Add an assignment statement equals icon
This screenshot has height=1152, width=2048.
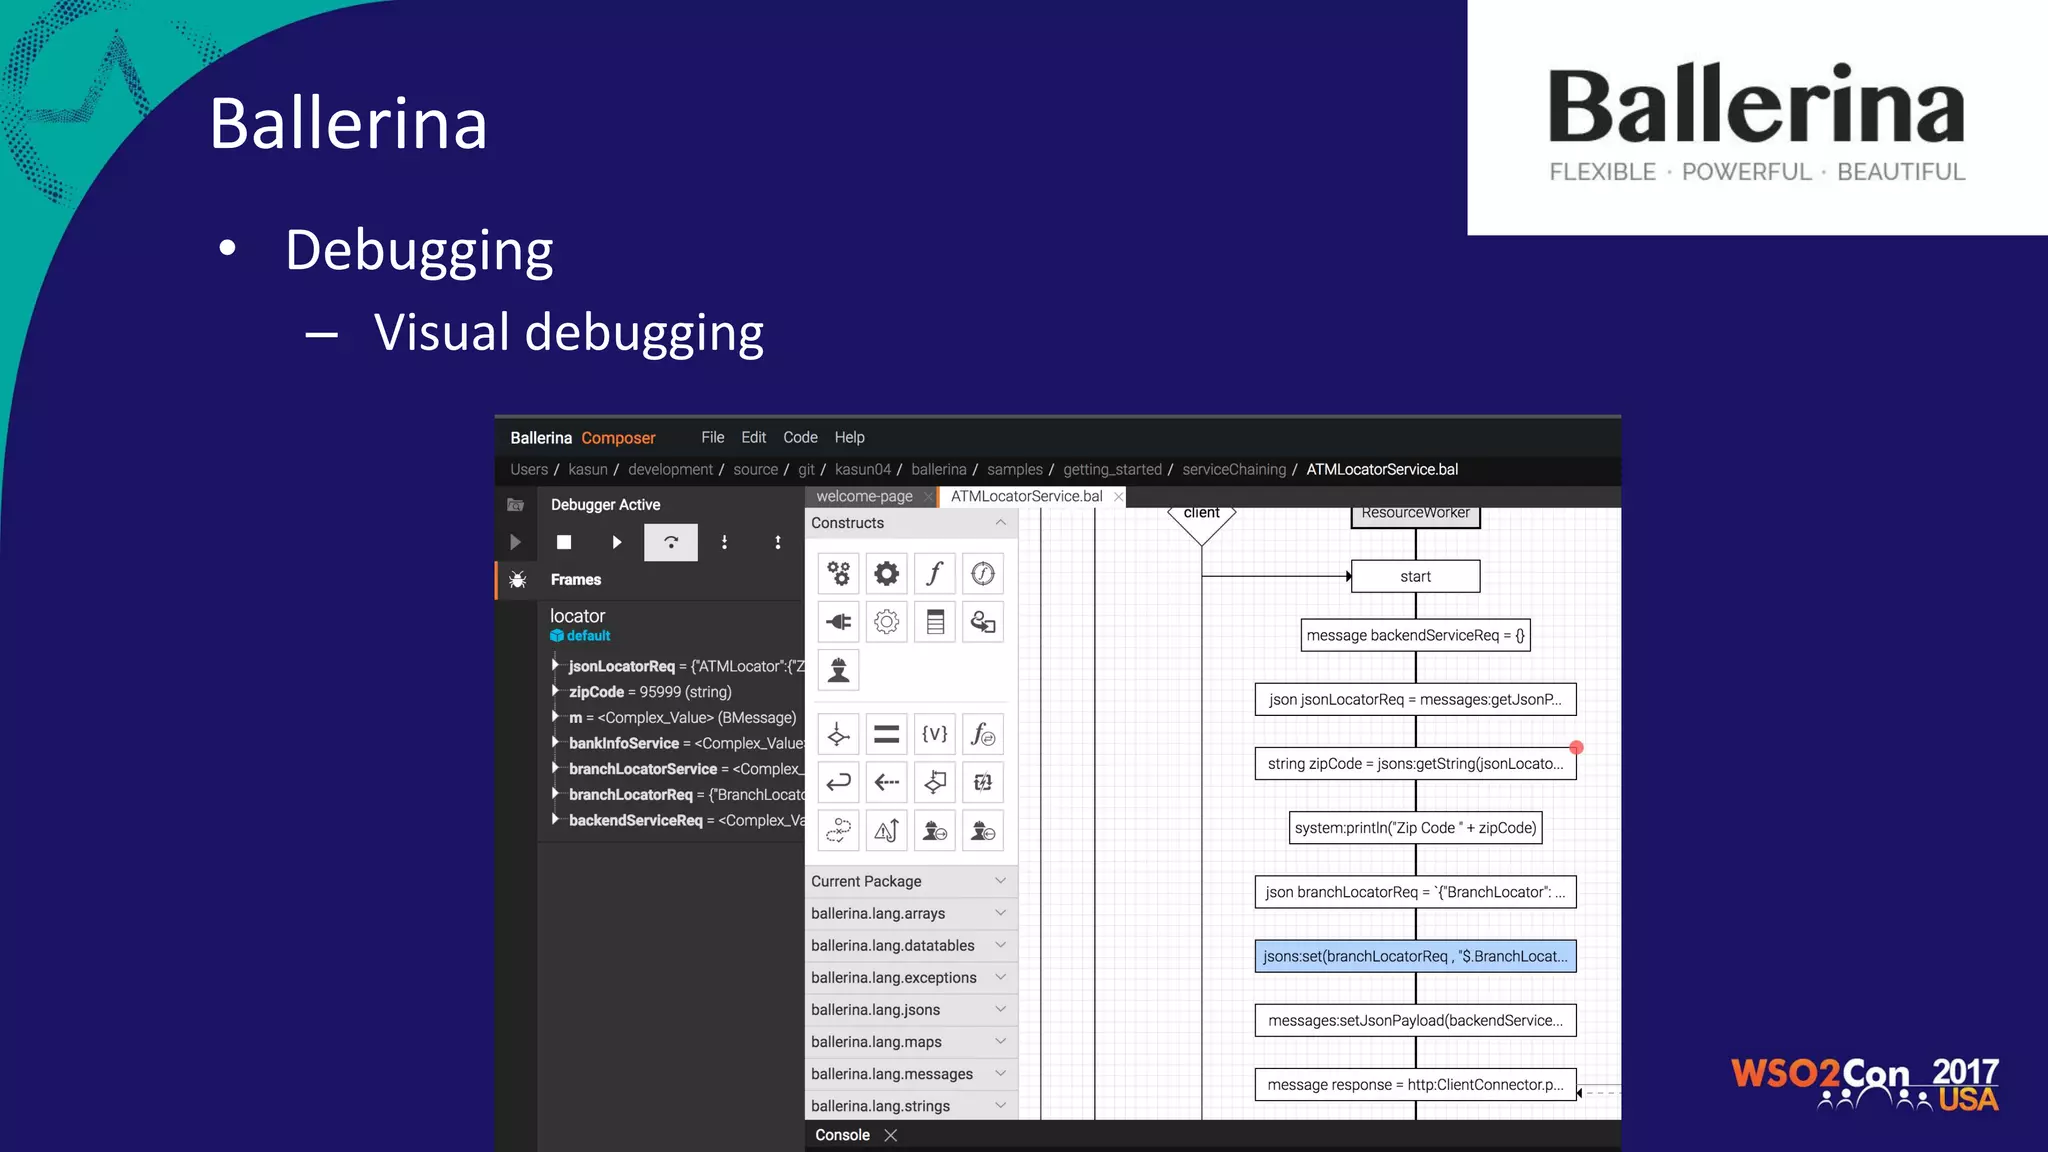click(x=887, y=735)
